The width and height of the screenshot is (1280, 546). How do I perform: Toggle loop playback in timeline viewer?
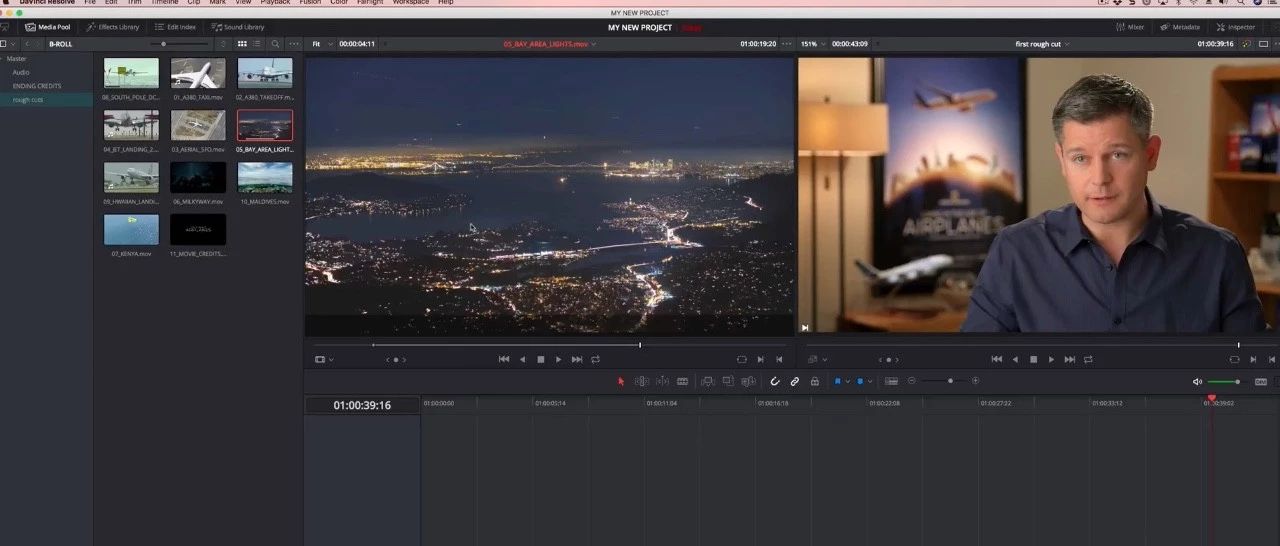click(1088, 359)
